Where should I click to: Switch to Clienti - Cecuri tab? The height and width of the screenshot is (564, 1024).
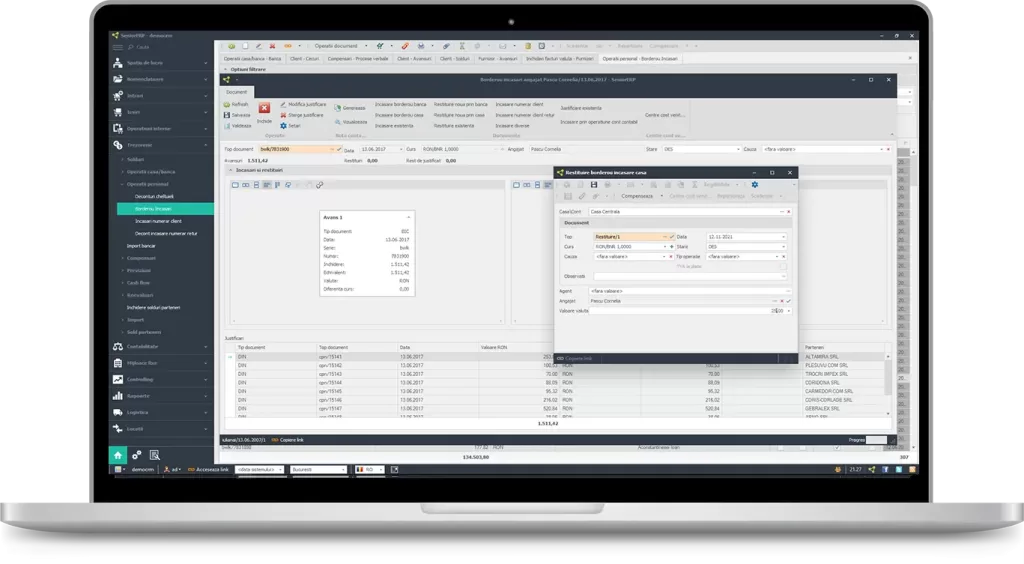point(304,59)
